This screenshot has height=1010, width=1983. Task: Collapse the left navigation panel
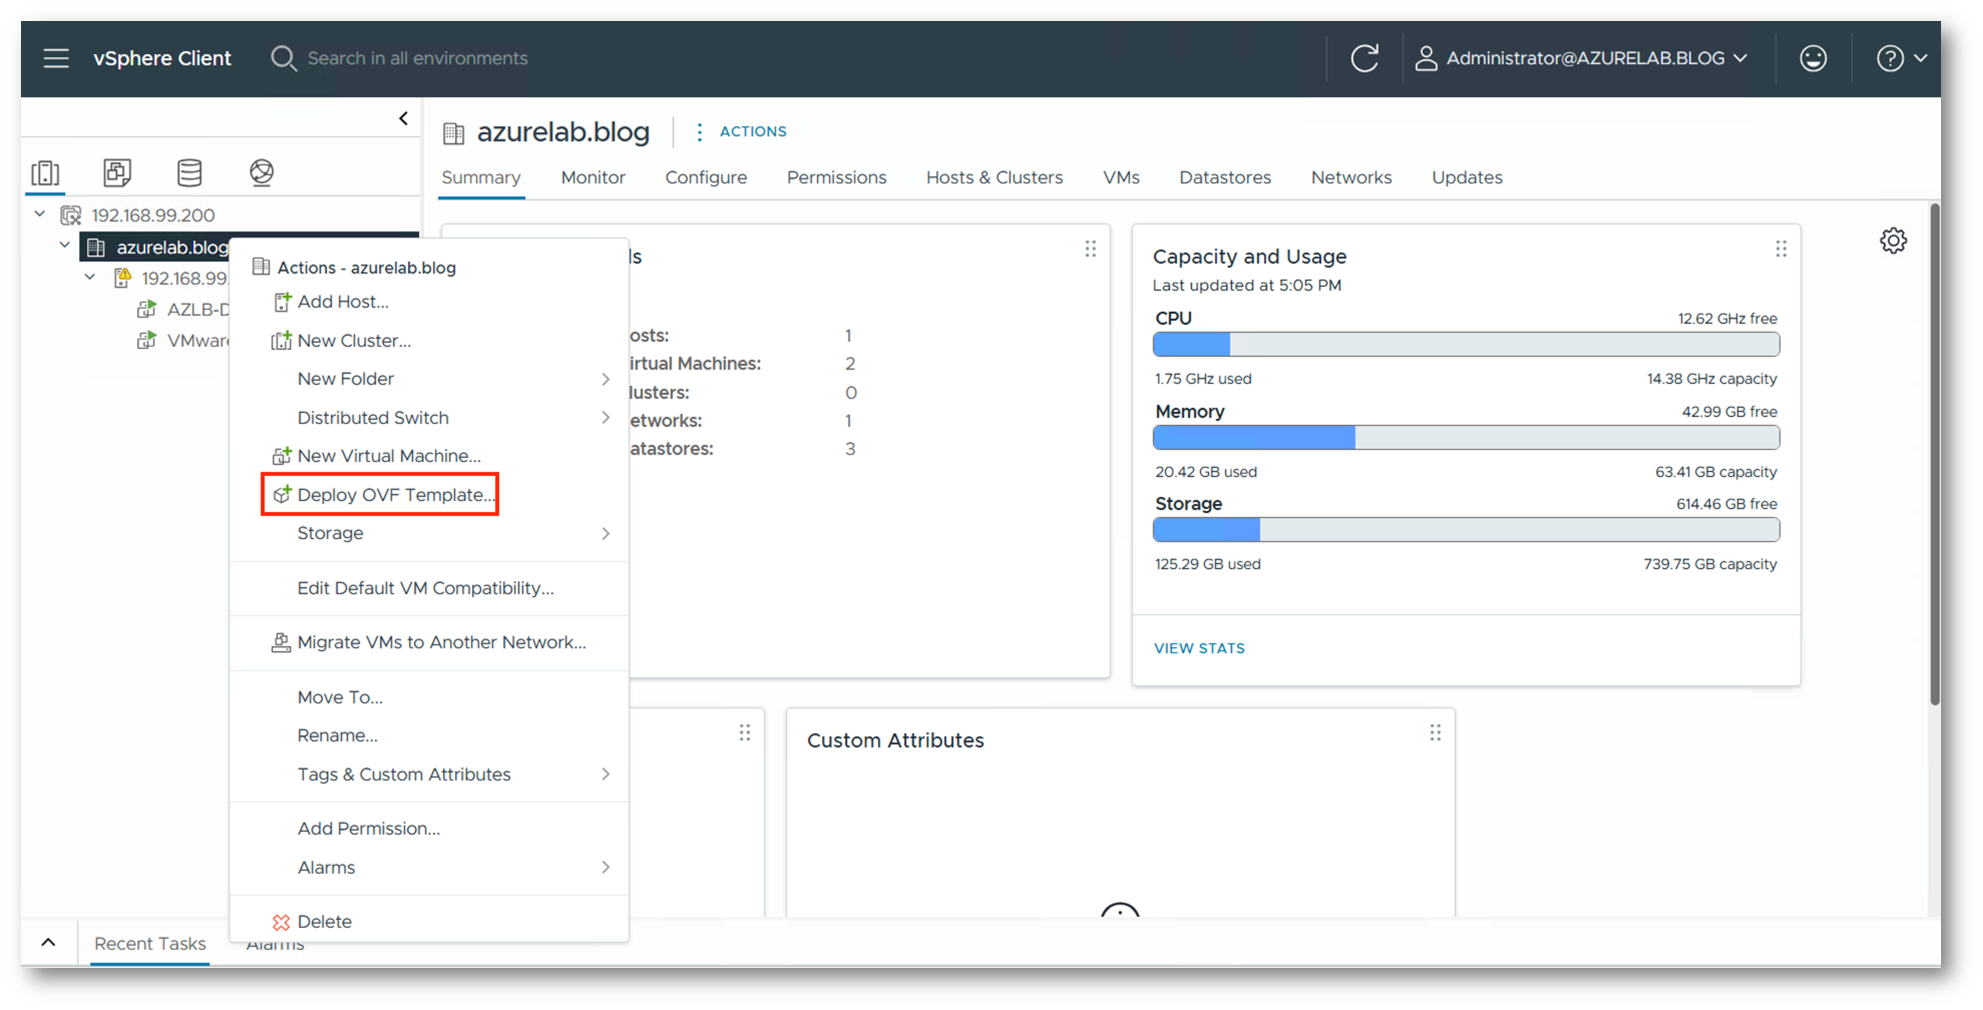click(403, 119)
